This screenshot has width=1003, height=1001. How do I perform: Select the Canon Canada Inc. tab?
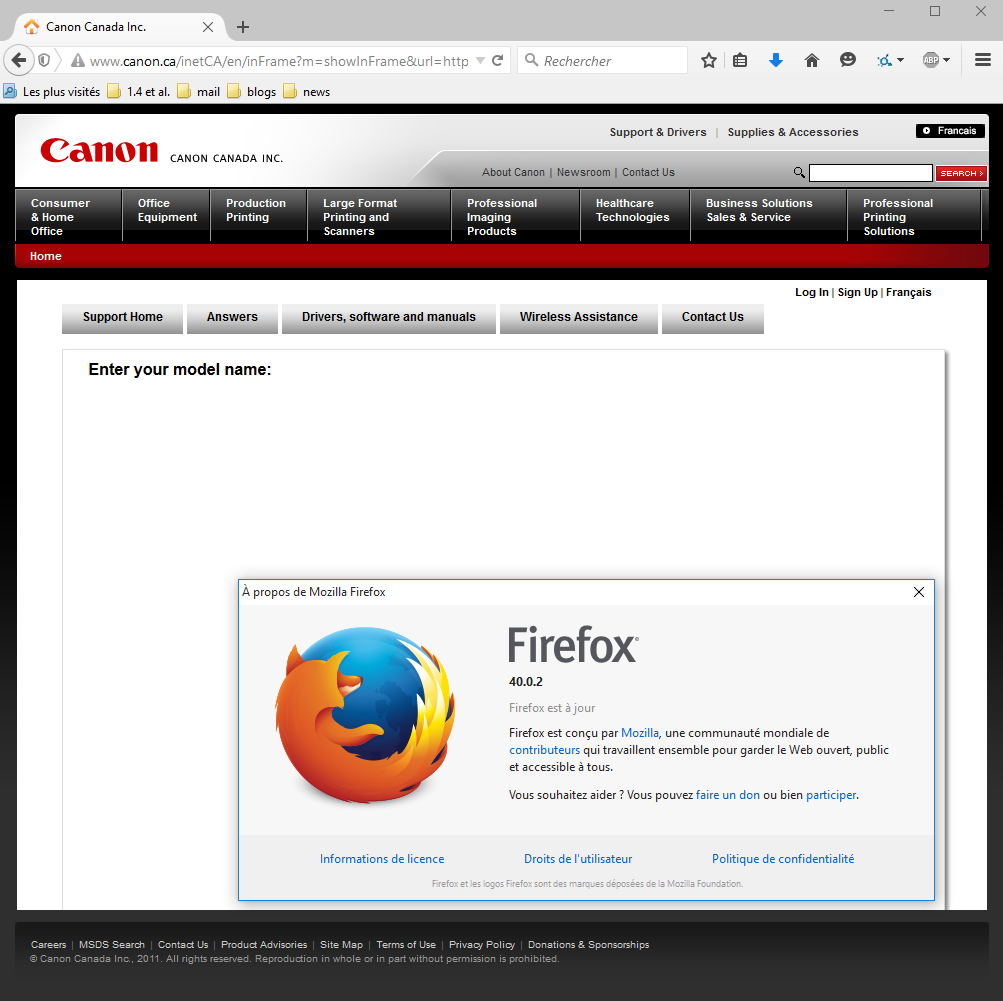[x=119, y=27]
